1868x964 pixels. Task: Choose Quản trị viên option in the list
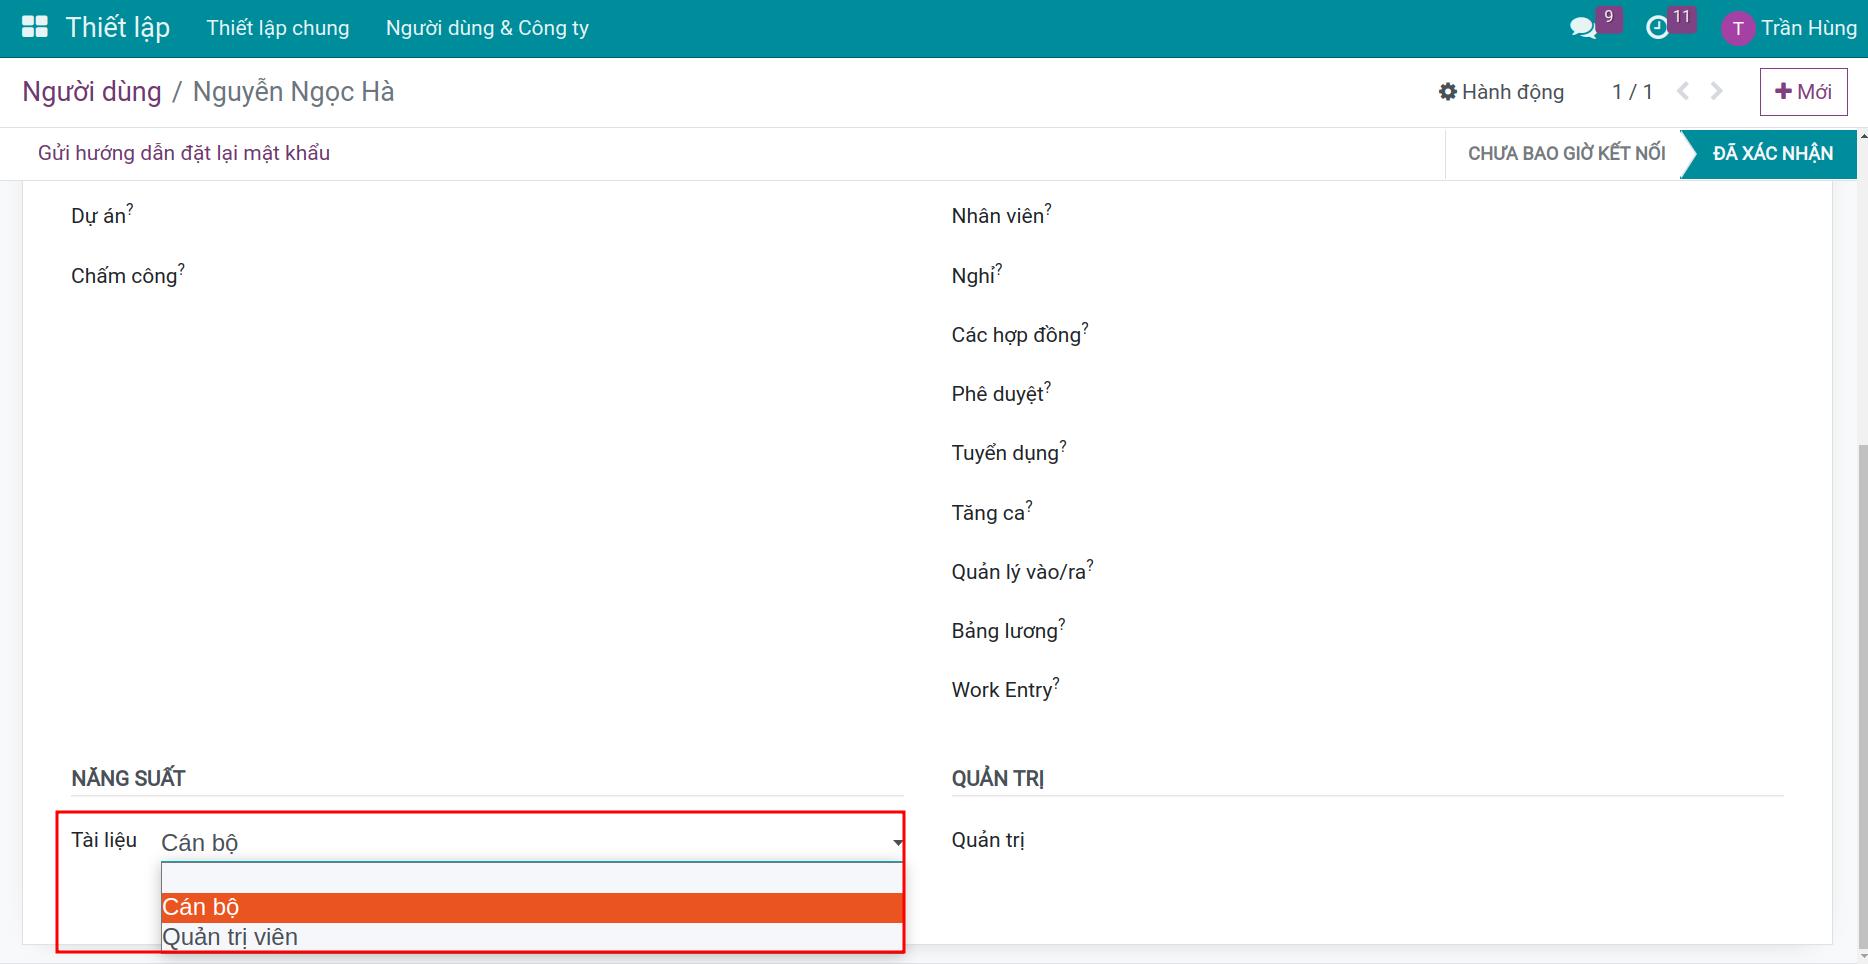[532, 937]
